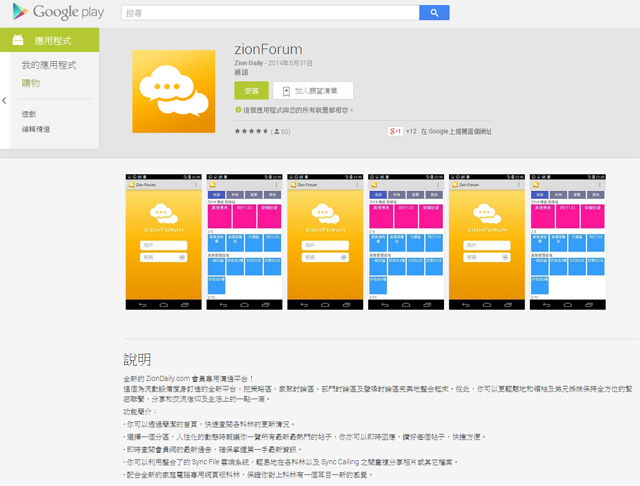Open Editors' Choice (編輯精選) sidebar link
This screenshot has height=486, width=640.
(x=36, y=129)
